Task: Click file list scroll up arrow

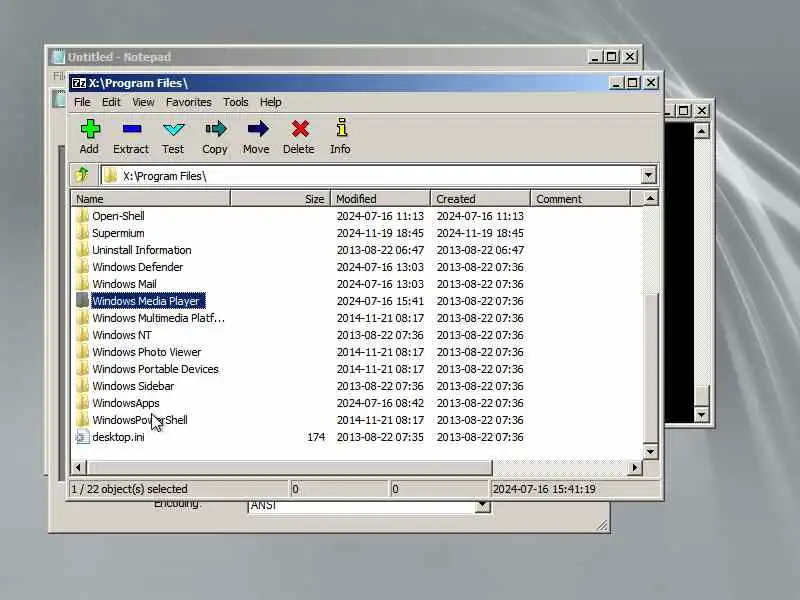Action: [650, 198]
